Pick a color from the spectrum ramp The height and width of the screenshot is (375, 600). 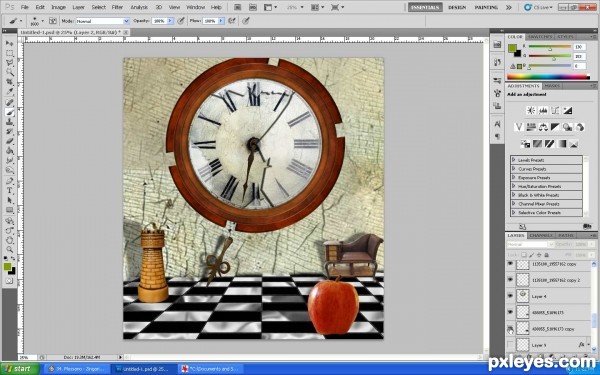548,77
